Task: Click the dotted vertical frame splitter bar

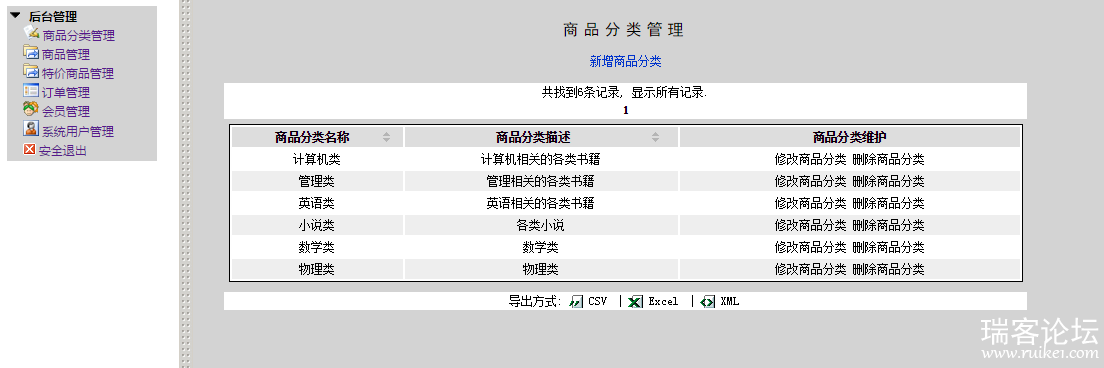Action: coord(186,184)
